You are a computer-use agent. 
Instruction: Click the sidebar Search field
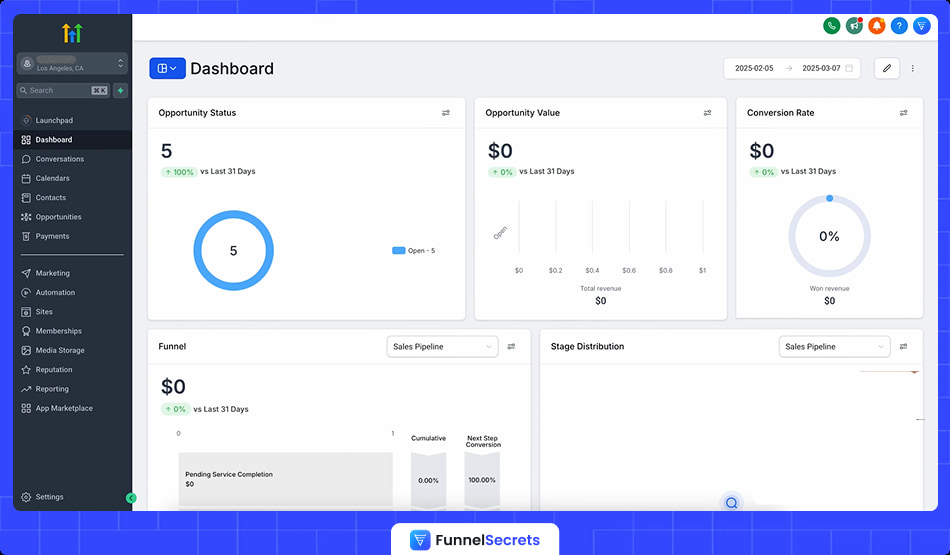tap(63, 90)
